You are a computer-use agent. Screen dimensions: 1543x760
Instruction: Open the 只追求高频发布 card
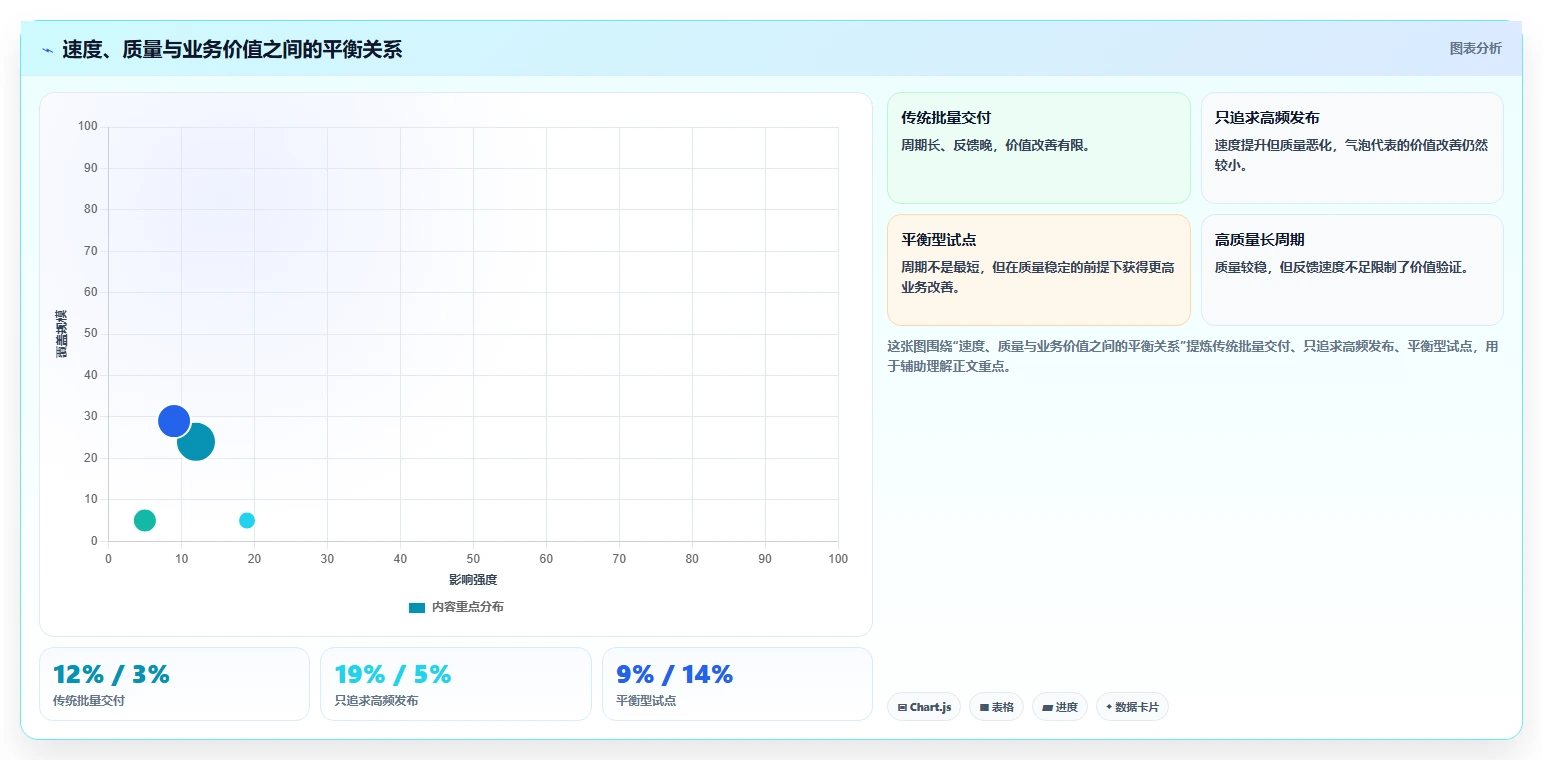click(1352, 148)
